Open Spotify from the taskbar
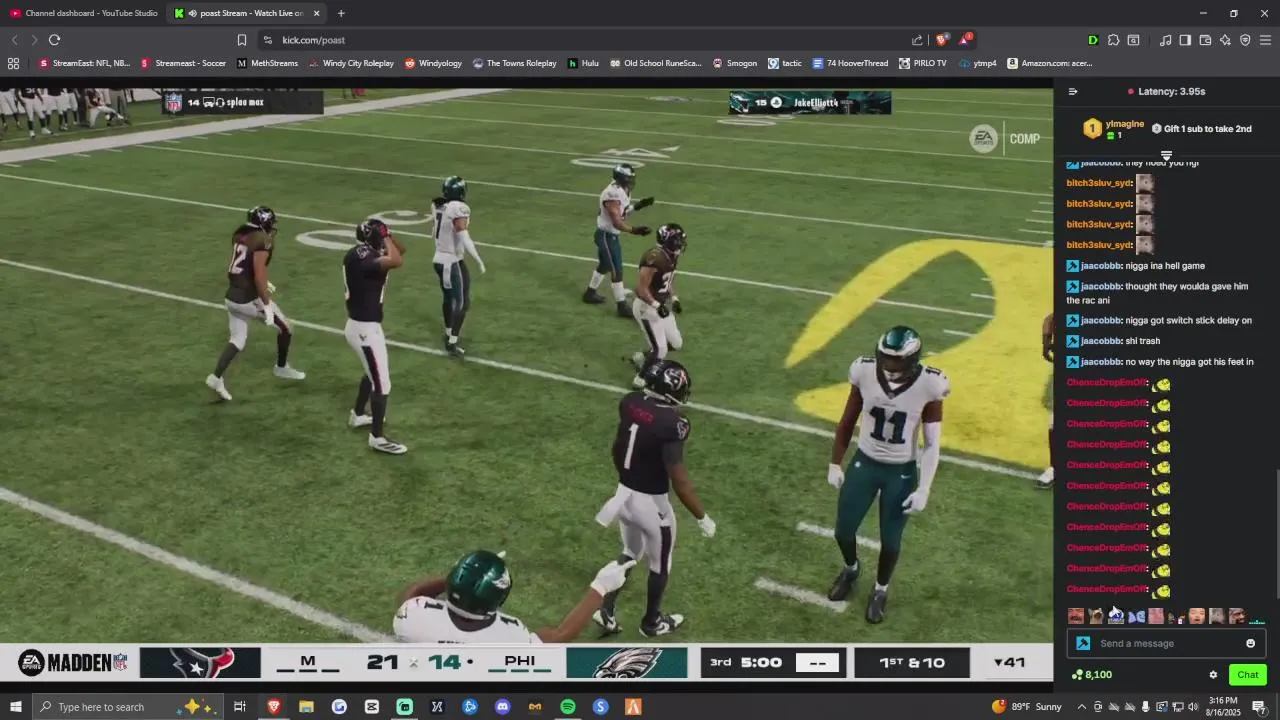This screenshot has width=1280, height=720. [568, 707]
